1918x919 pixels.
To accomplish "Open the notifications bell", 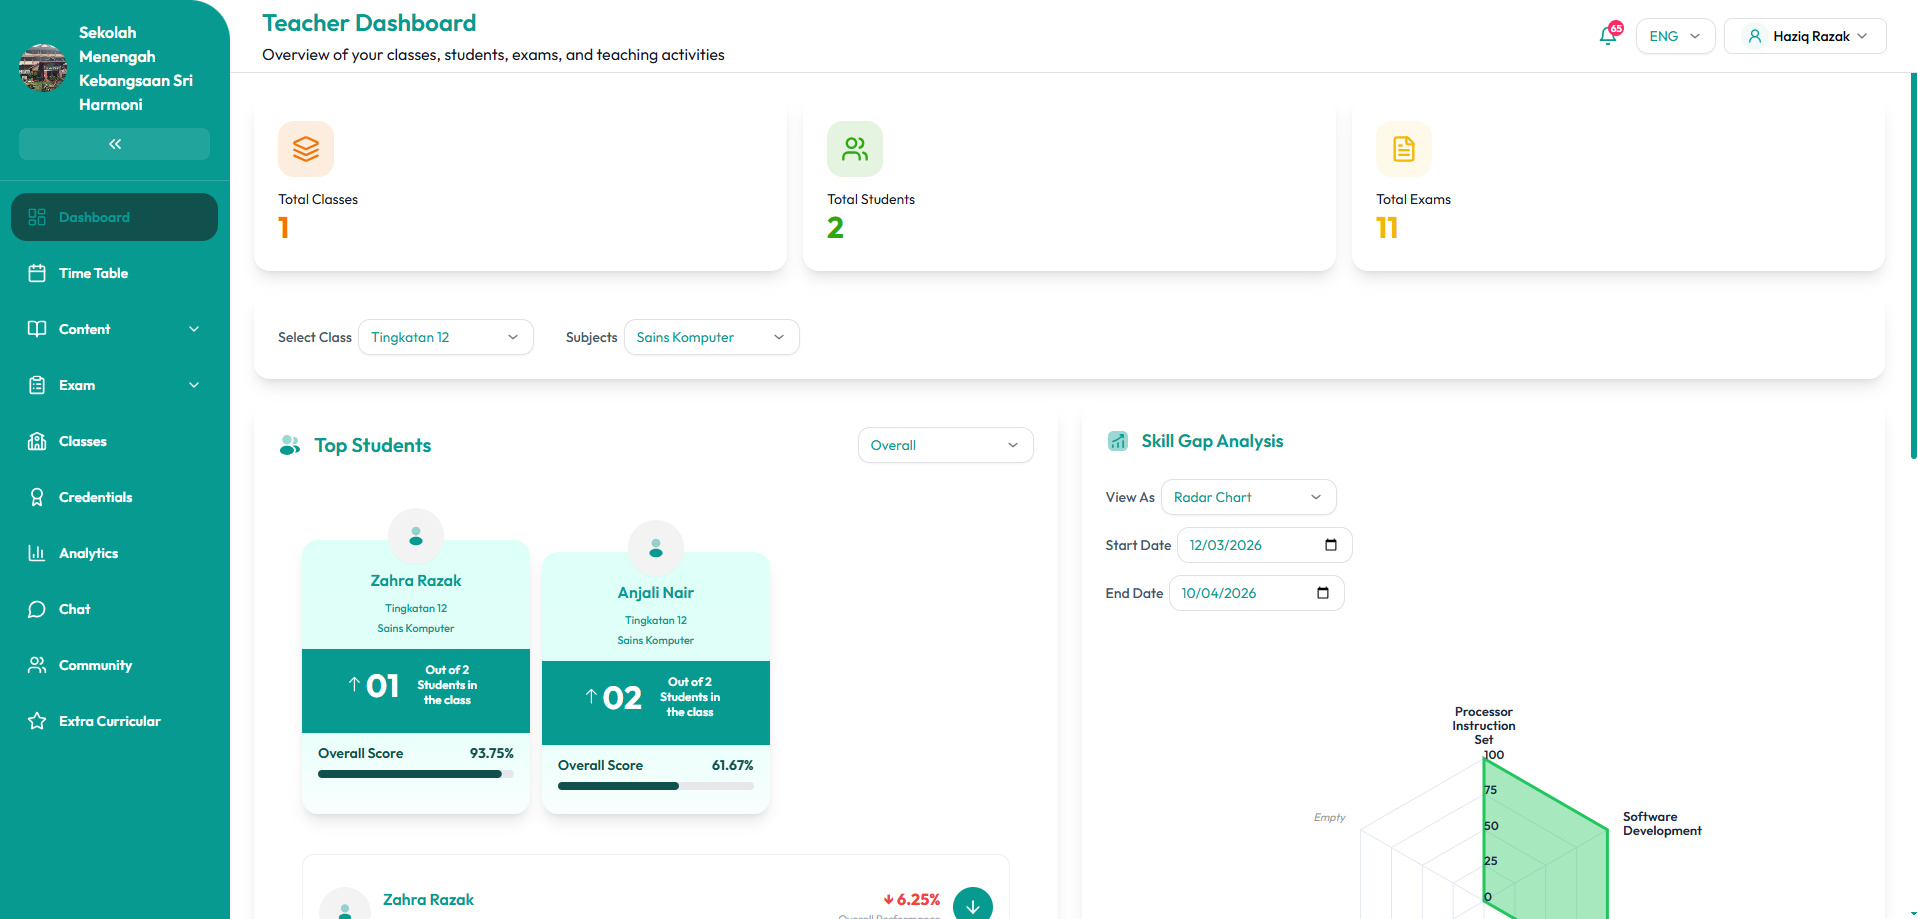I will pos(1607,36).
